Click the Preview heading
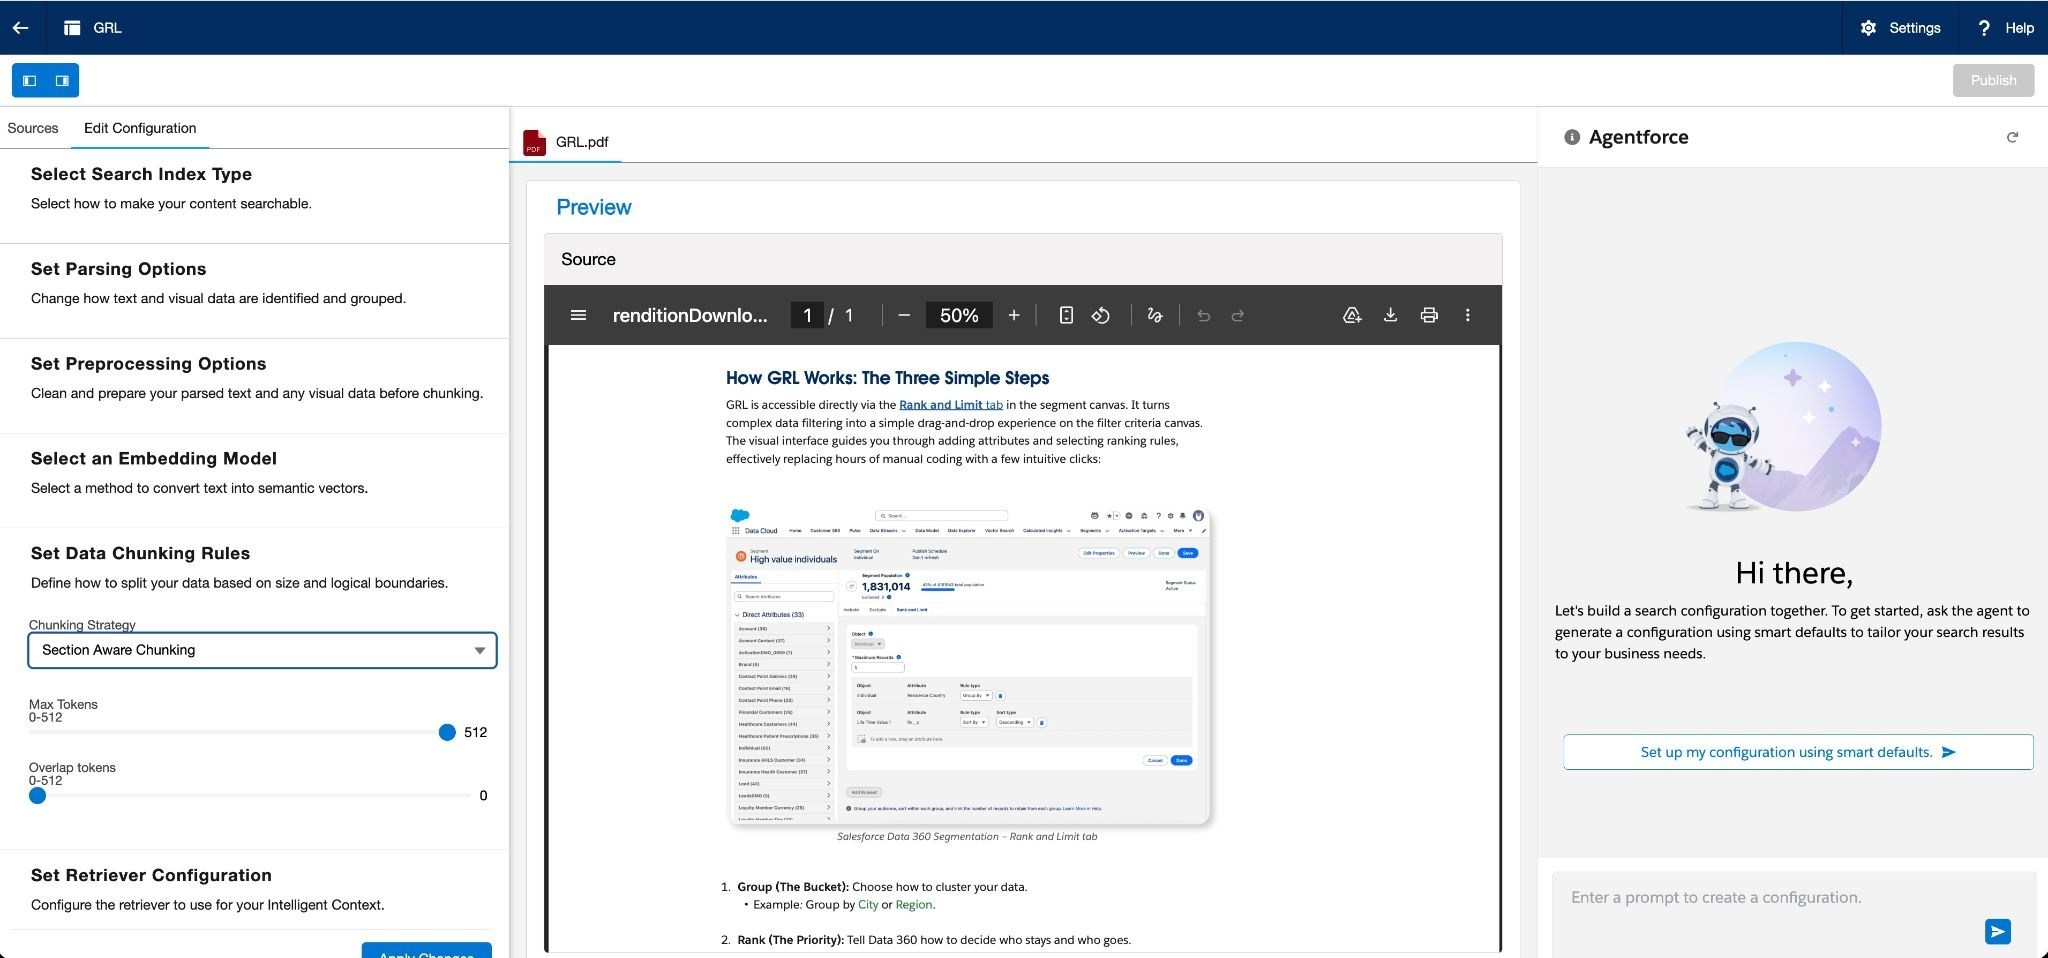The height and width of the screenshot is (958, 2048). pyautogui.click(x=594, y=207)
